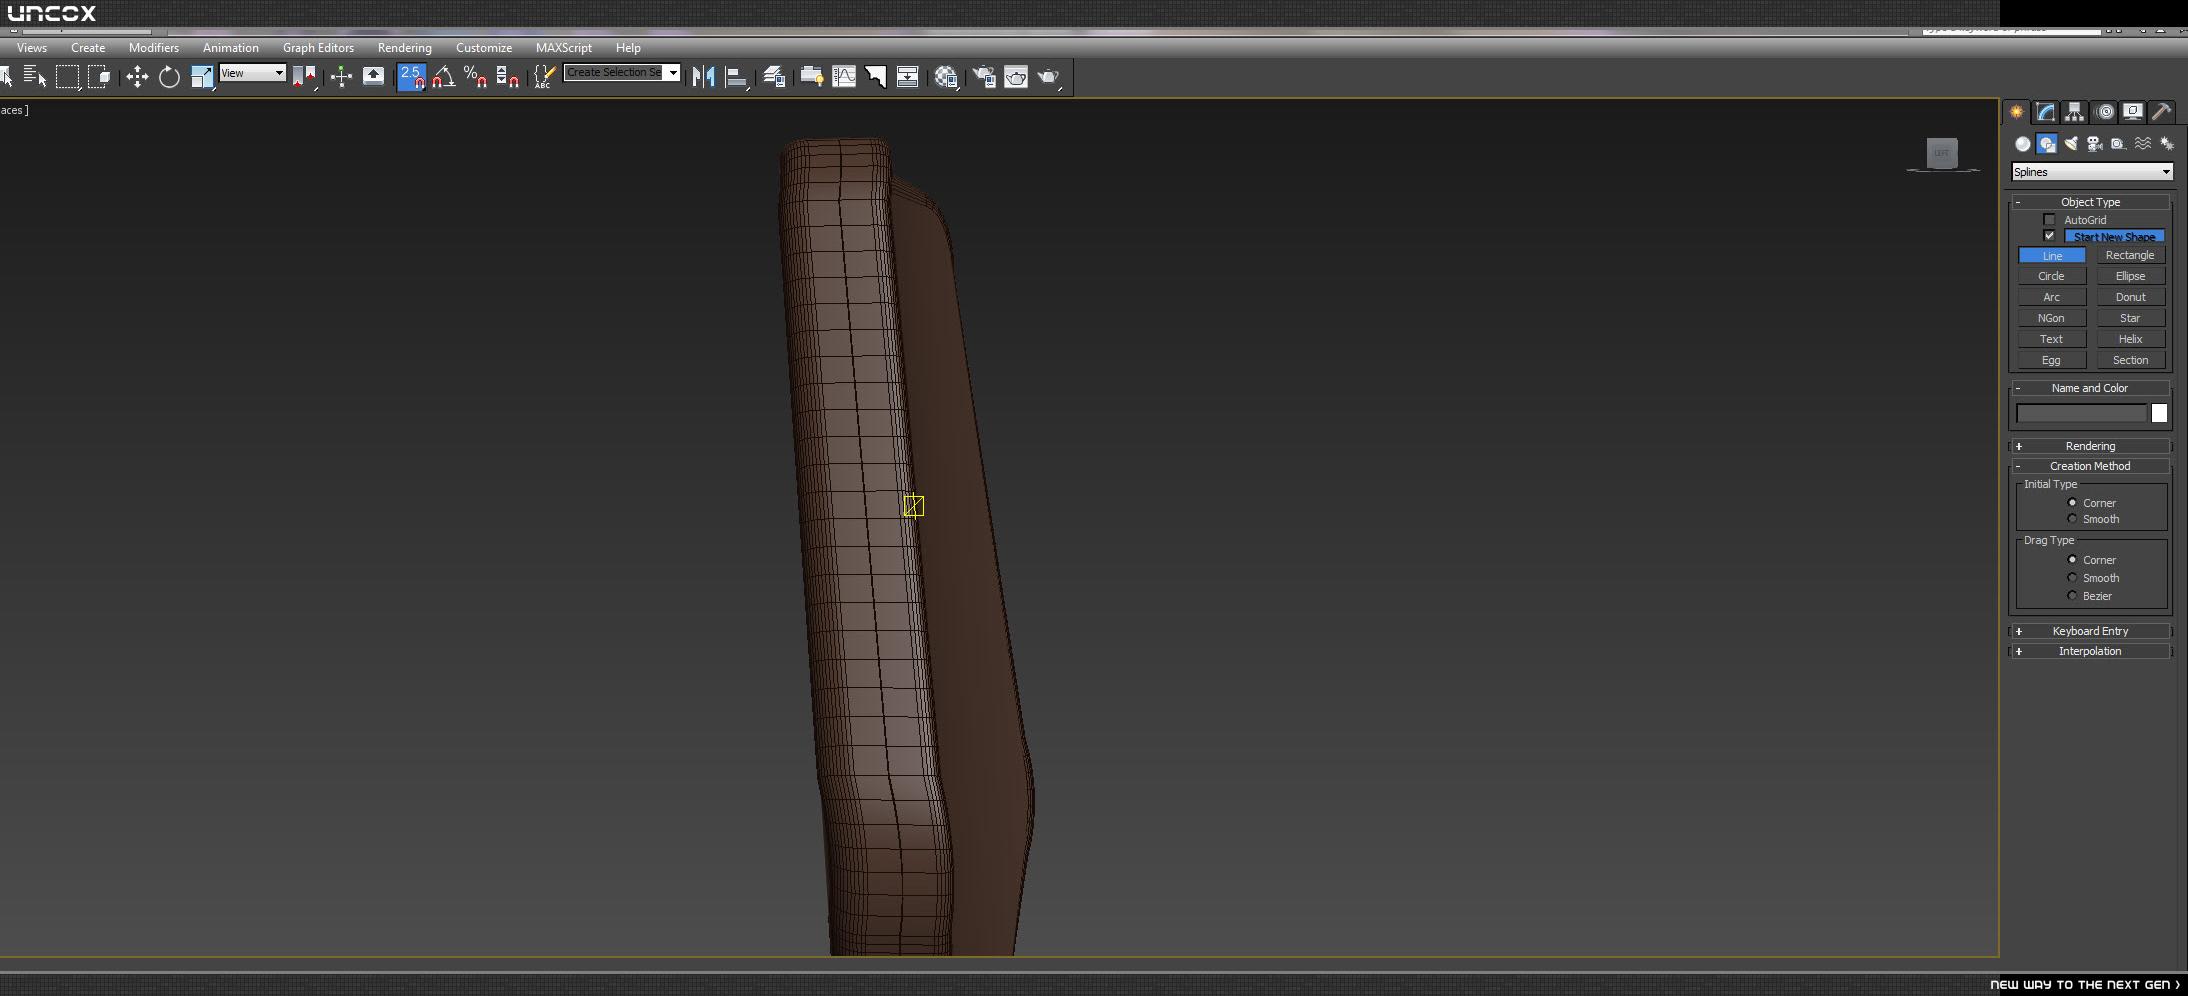Open the View reference coordinate dropdown
Screen dimensions: 2188x996
(253, 73)
